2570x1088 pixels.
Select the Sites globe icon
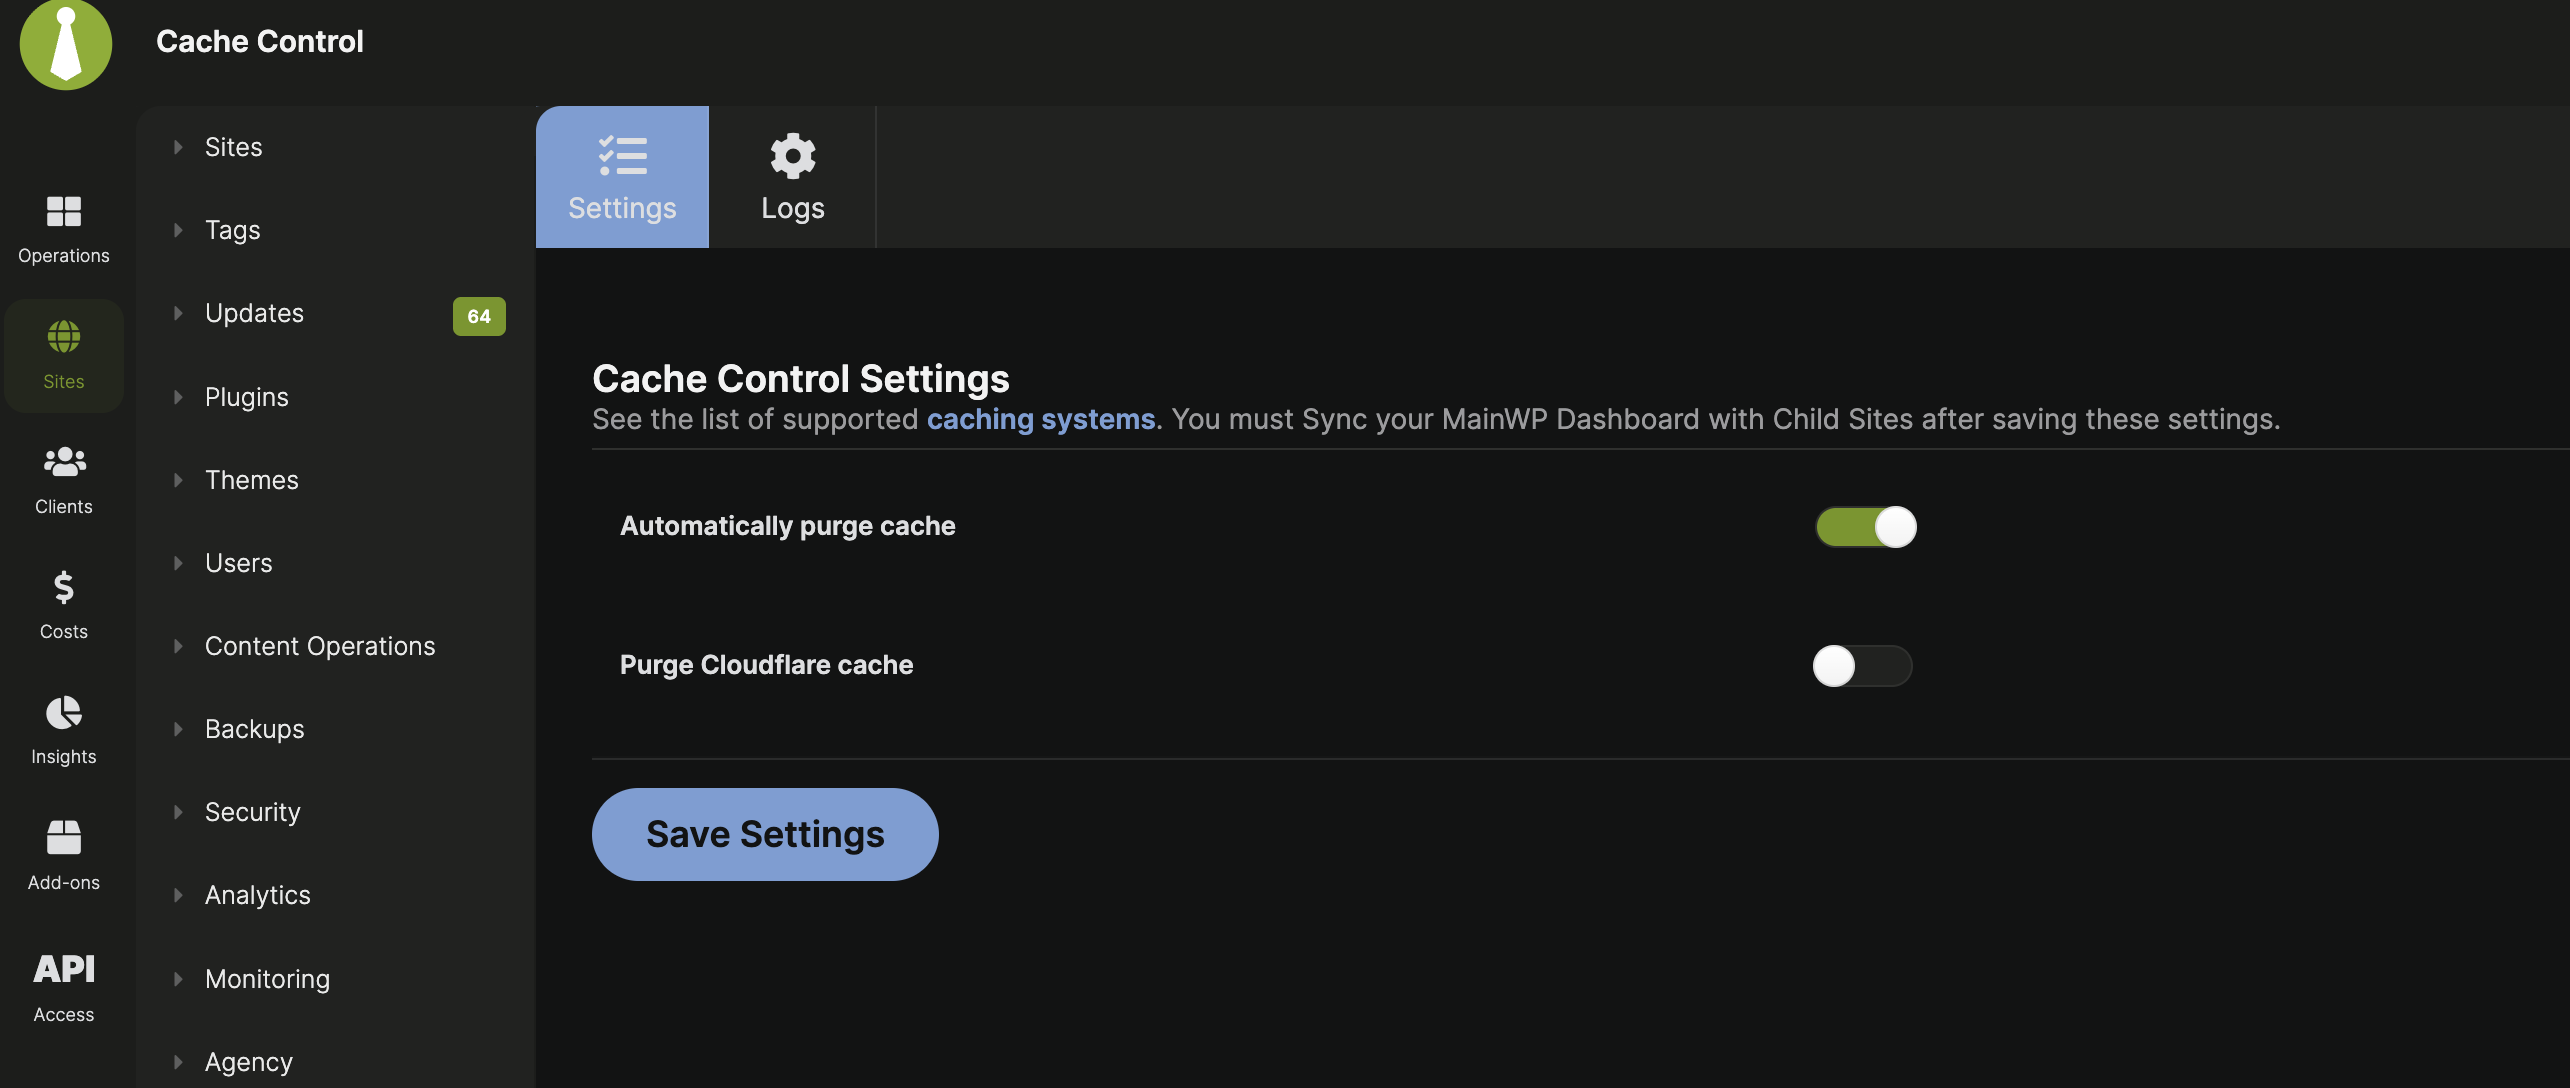[64, 337]
